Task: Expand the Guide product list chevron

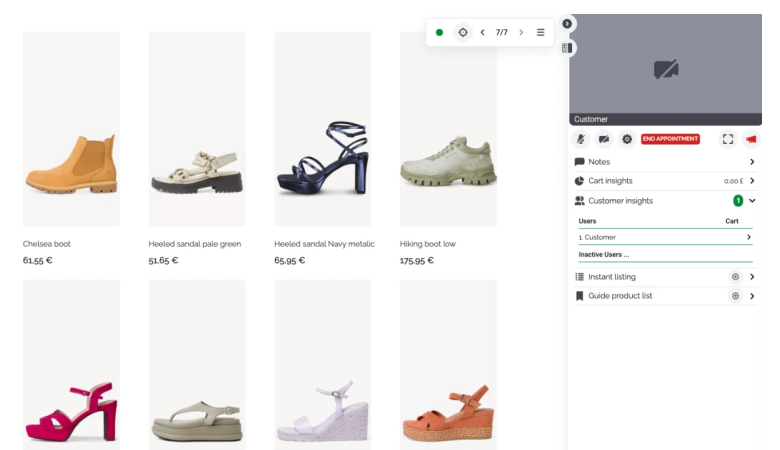Action: 752,296
